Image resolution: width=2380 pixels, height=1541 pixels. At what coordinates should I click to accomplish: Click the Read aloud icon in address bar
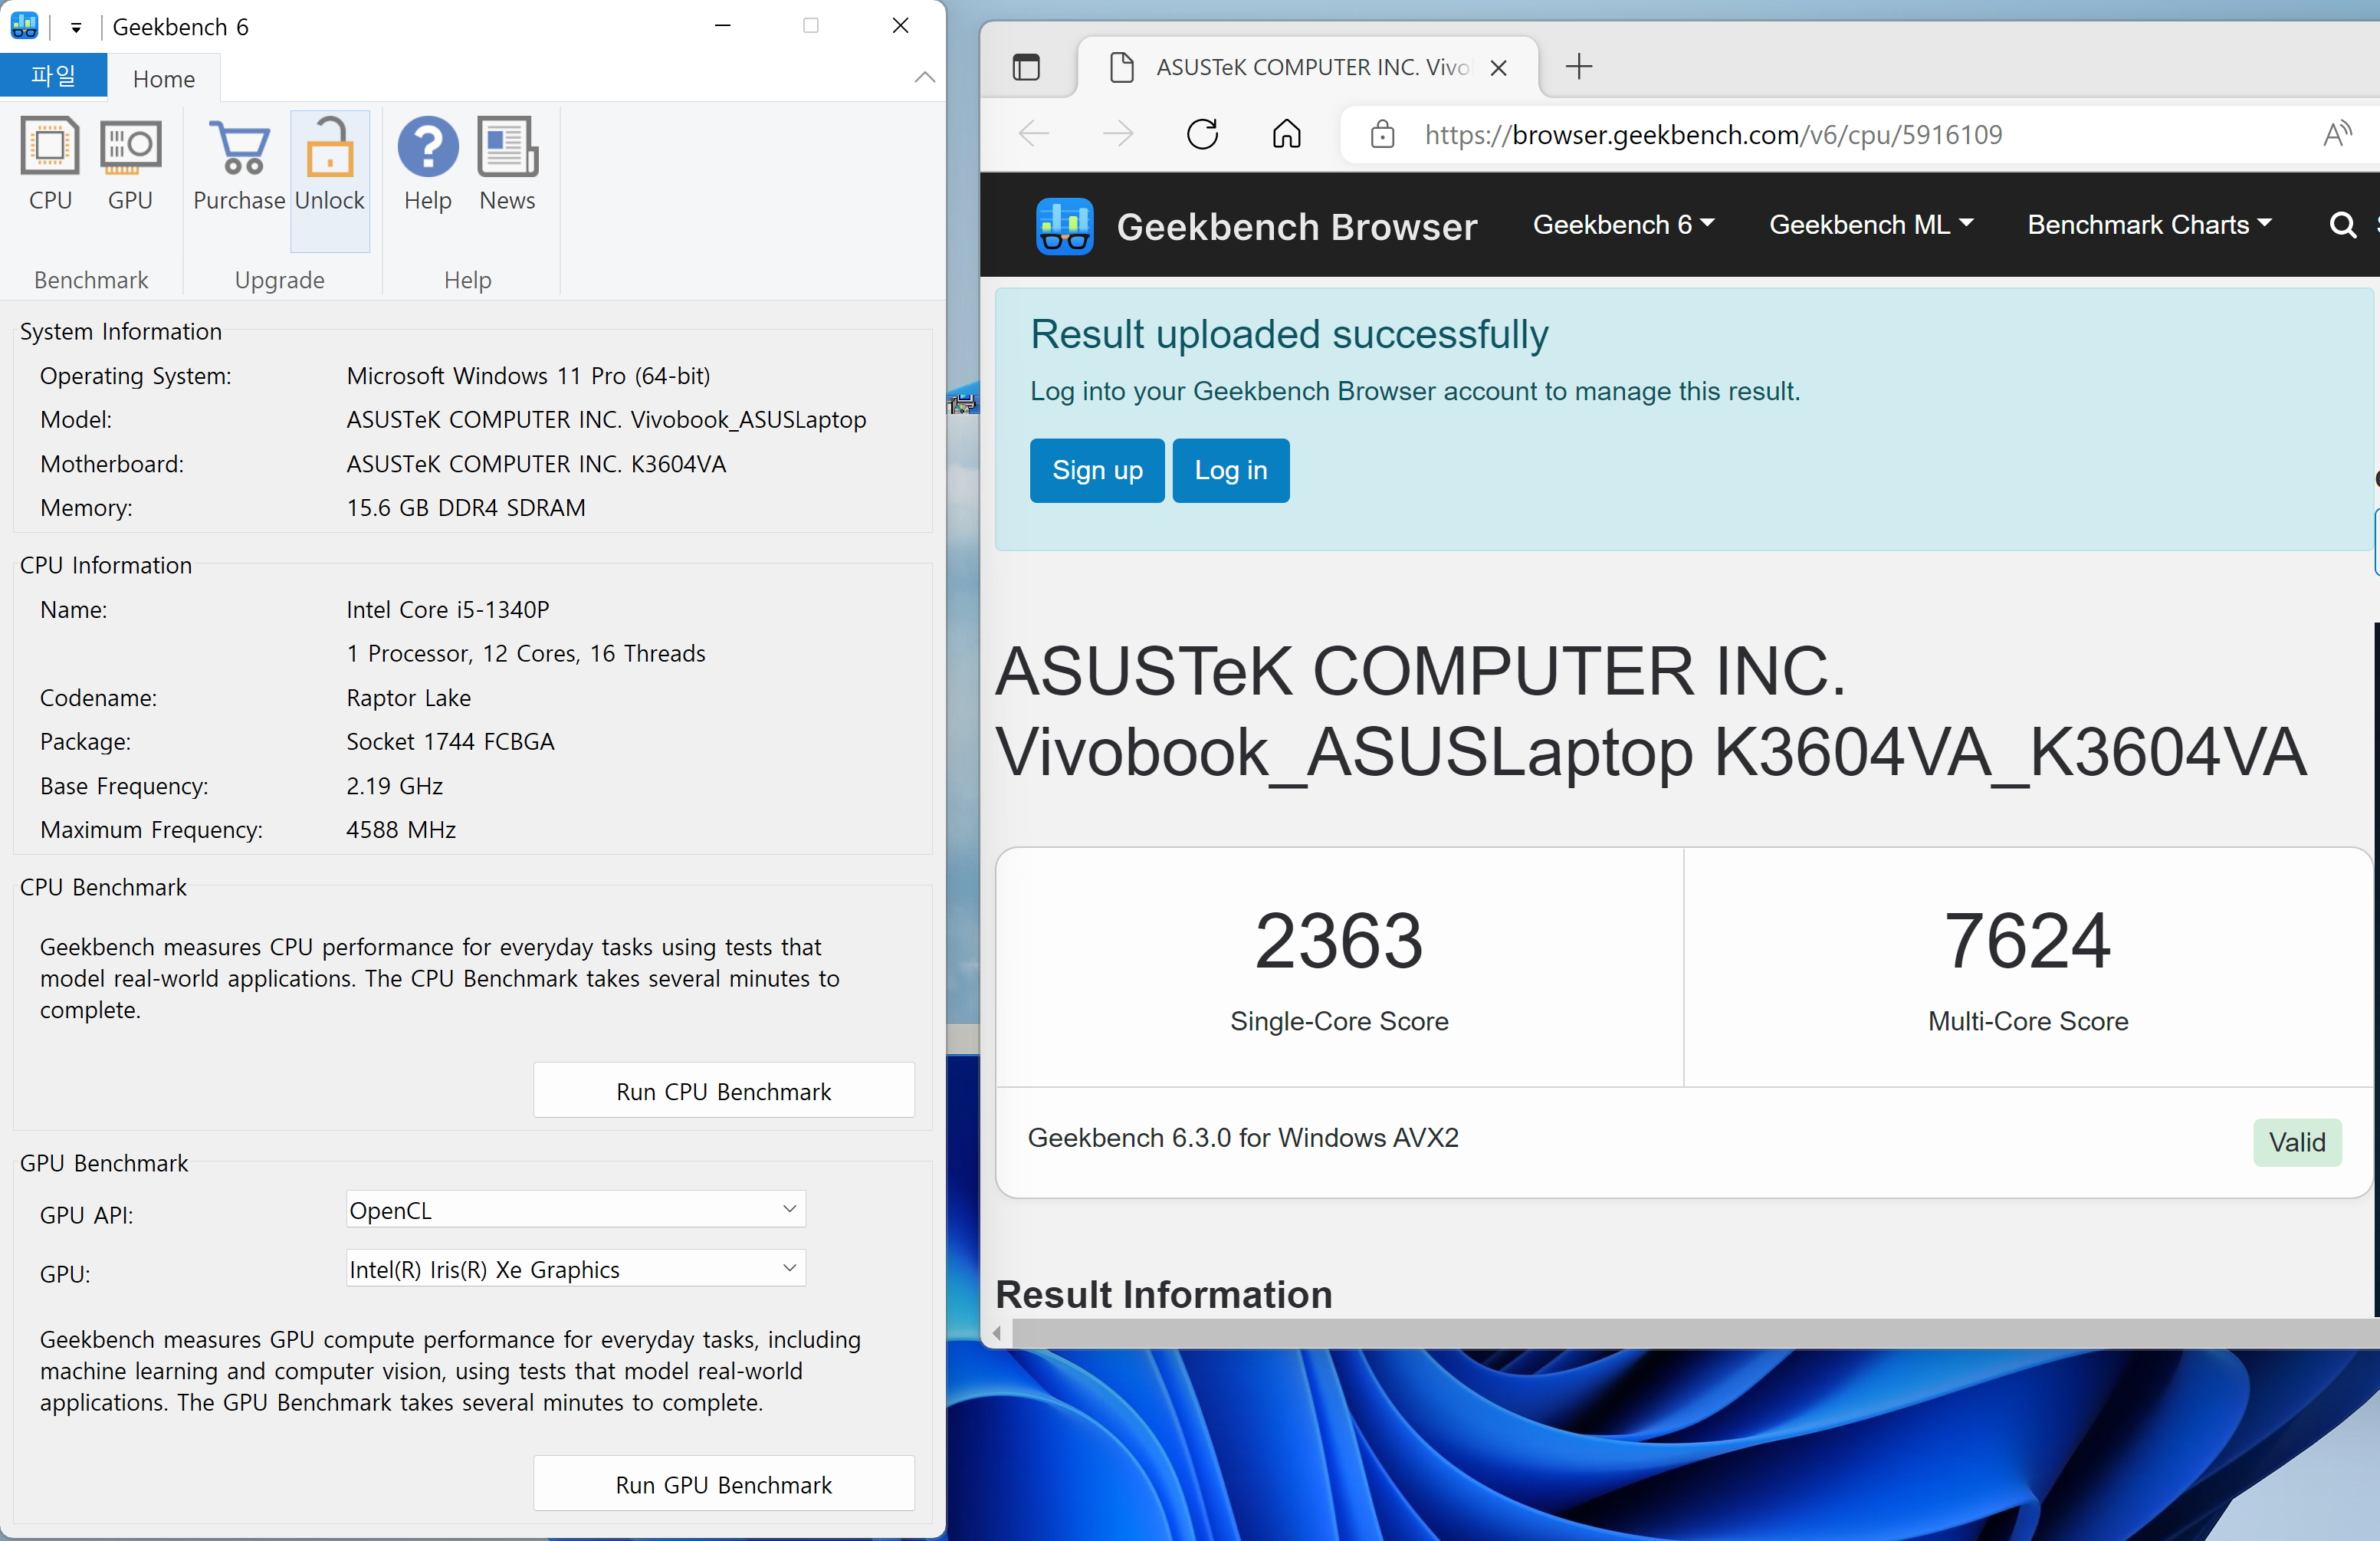click(x=2336, y=134)
